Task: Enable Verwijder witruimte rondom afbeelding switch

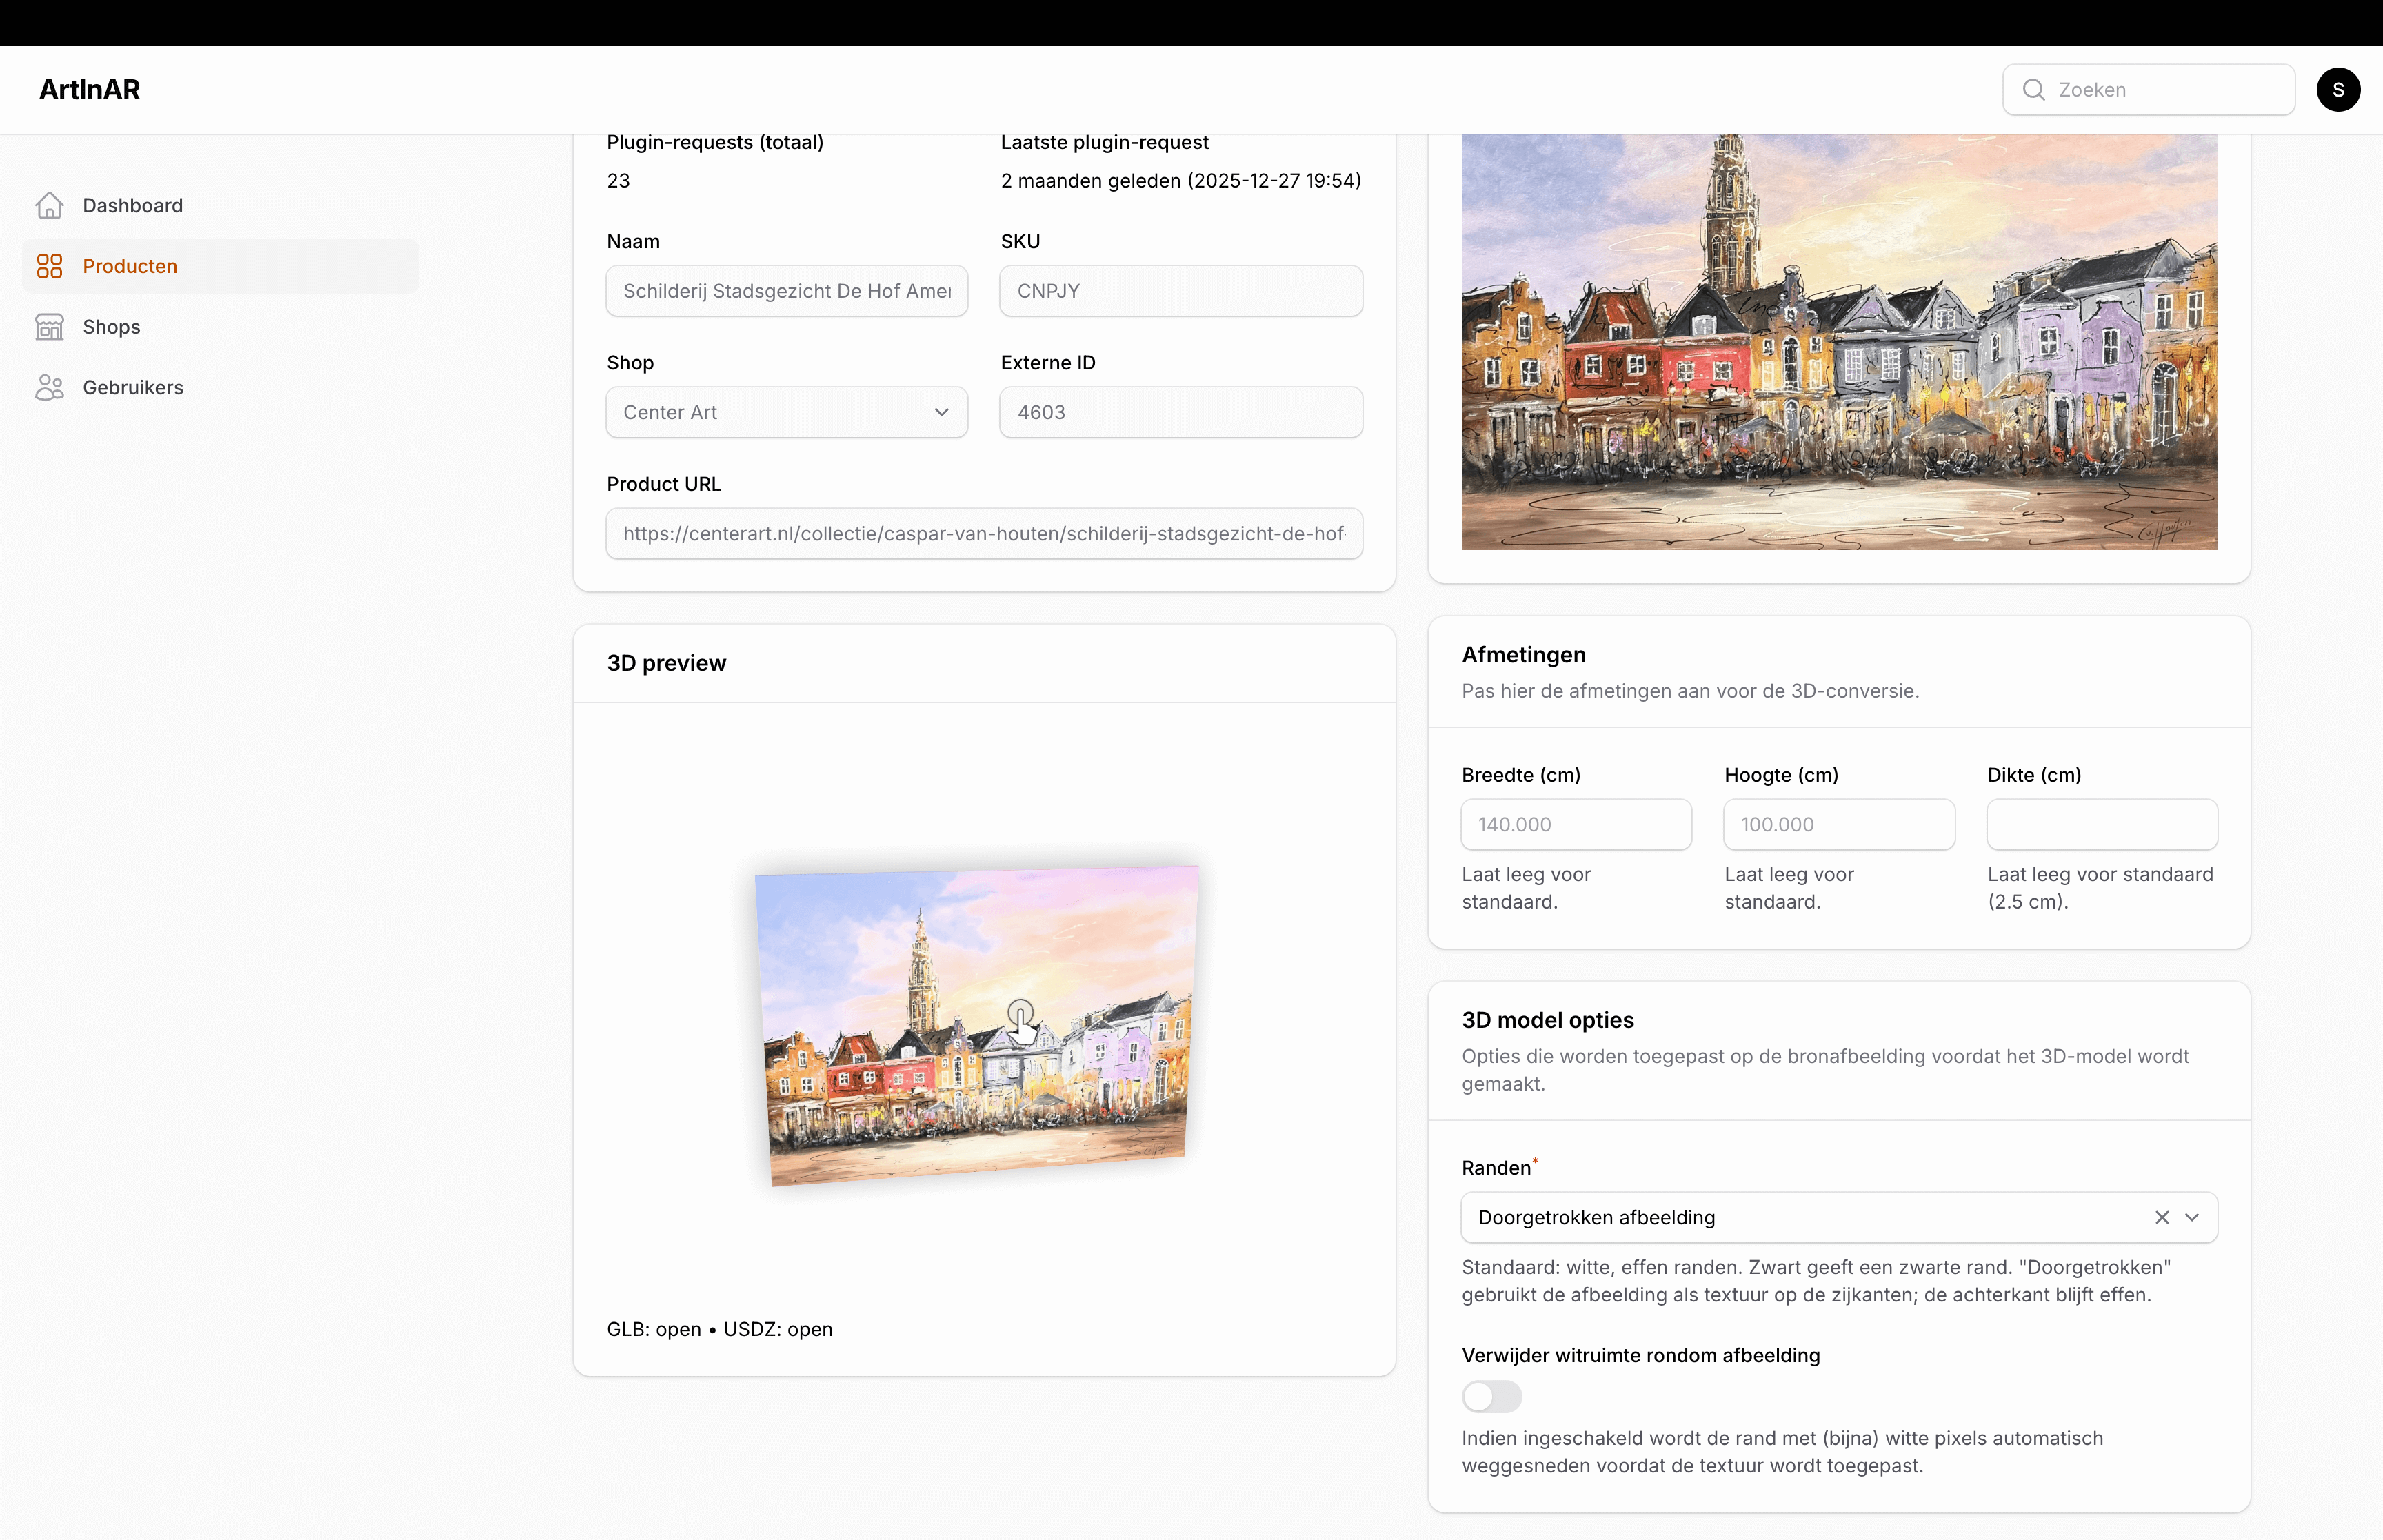Action: click(x=1491, y=1396)
